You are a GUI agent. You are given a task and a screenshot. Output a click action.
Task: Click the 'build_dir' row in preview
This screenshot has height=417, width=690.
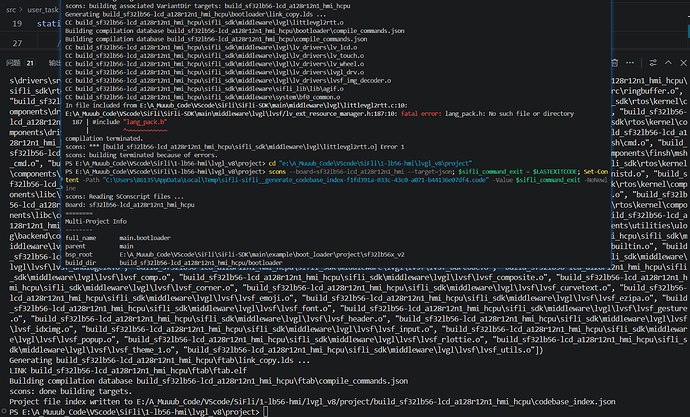174,263
